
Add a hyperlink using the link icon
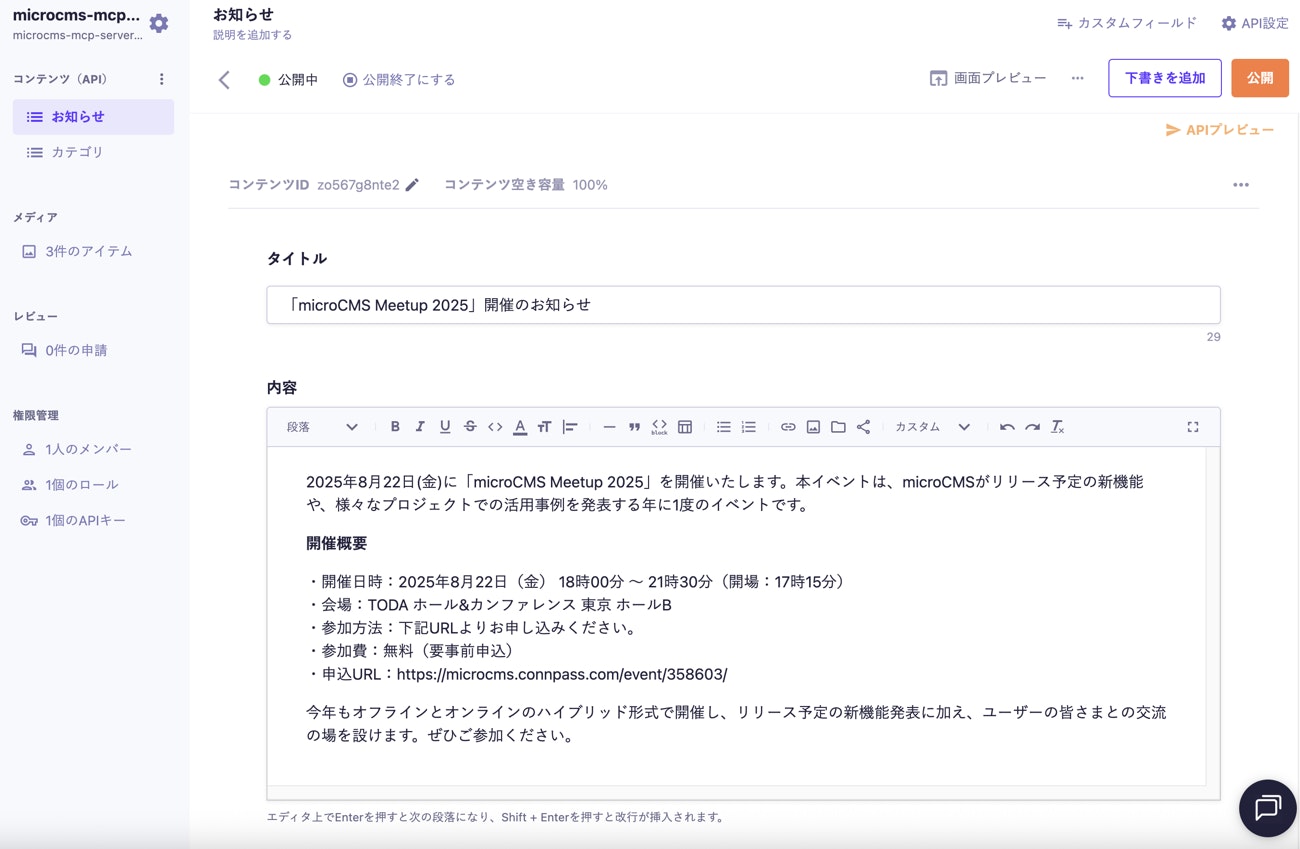(x=788, y=426)
